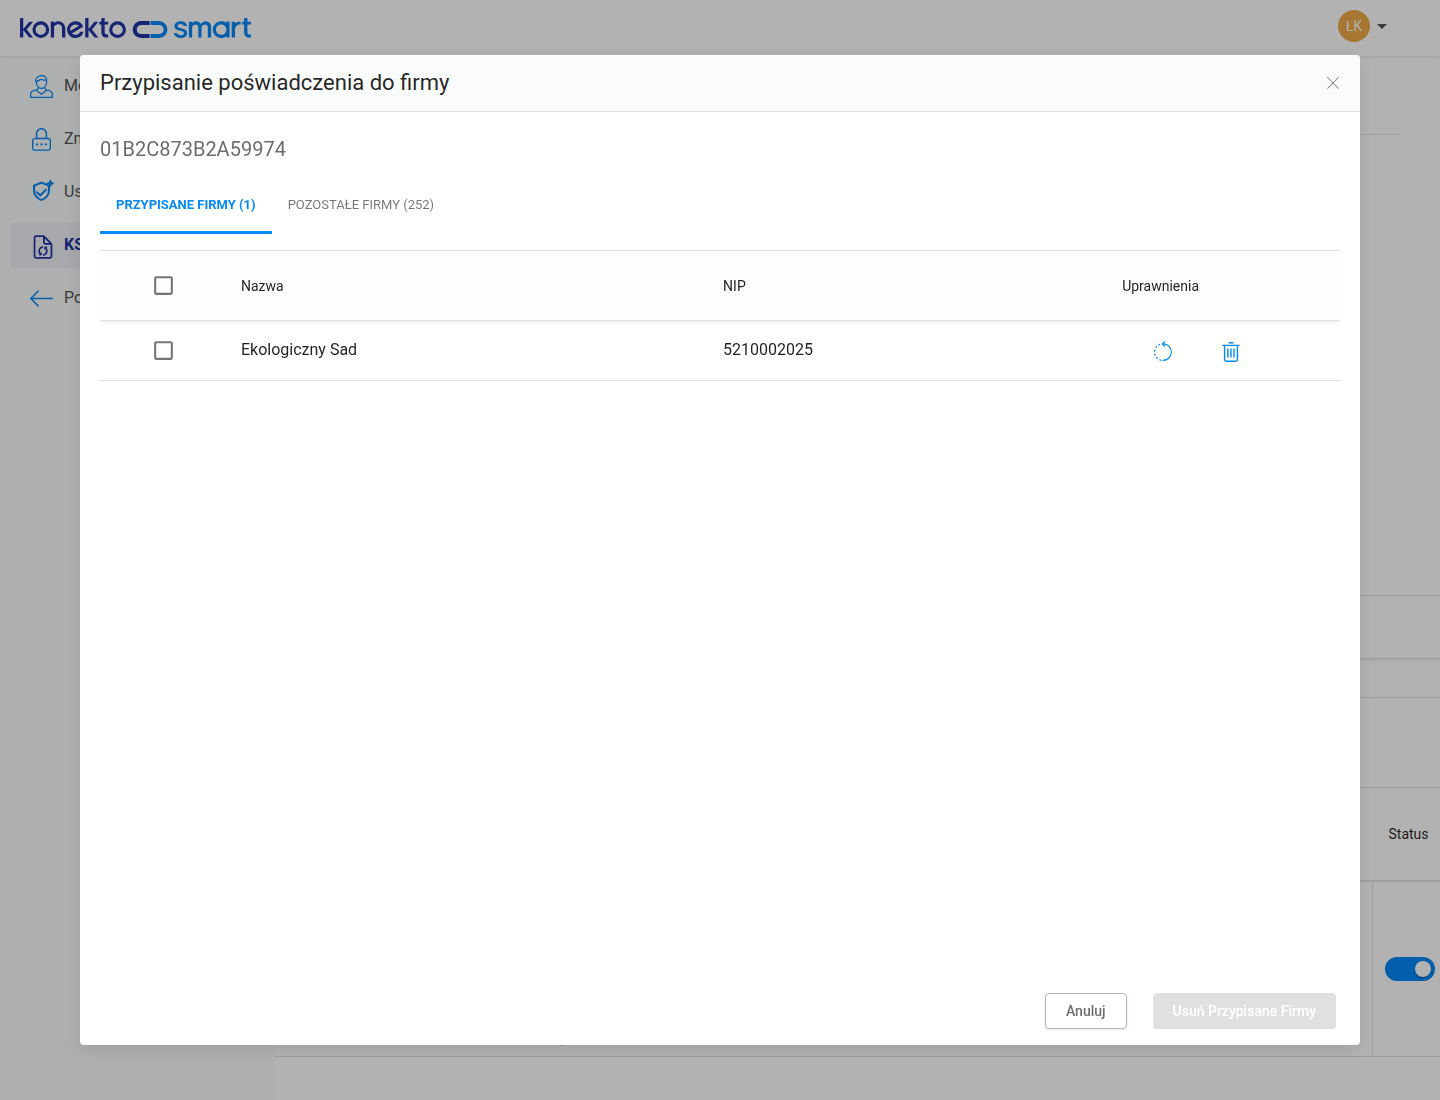
Task: Toggle the blue status switch
Action: pos(1409,969)
